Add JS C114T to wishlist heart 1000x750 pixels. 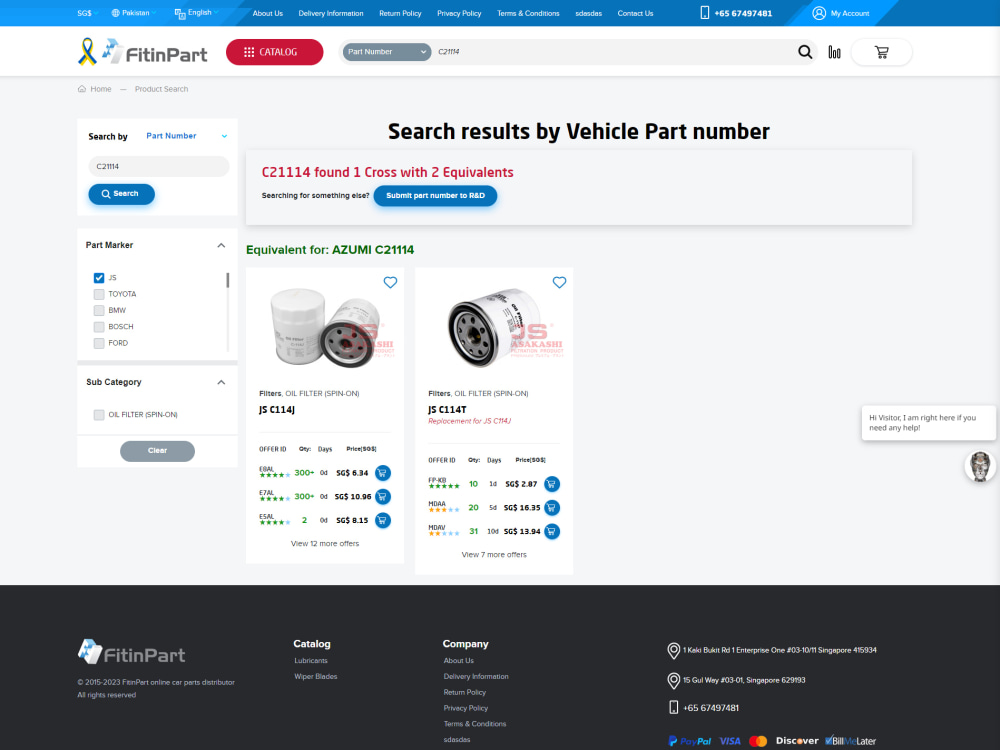click(559, 282)
